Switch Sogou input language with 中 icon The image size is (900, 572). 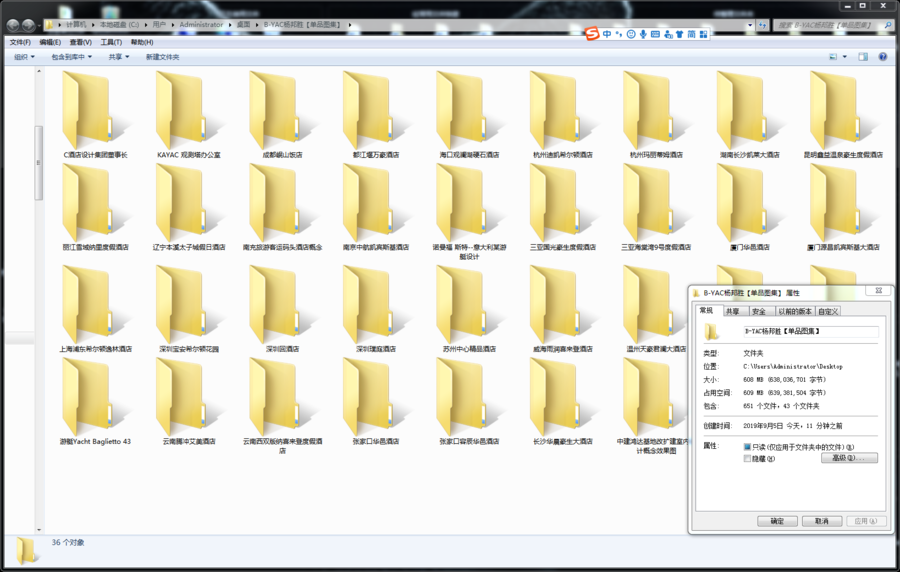pyautogui.click(x=607, y=34)
